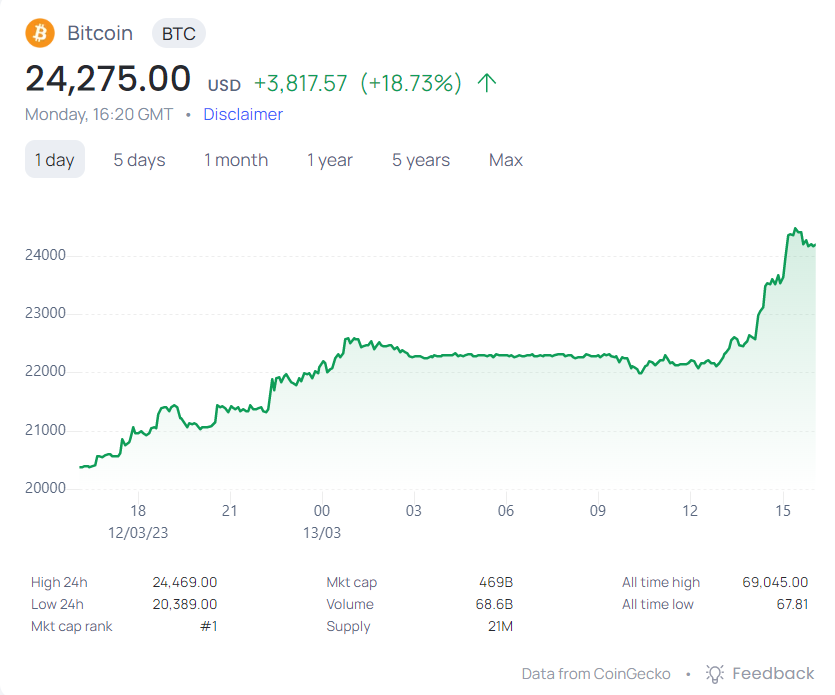
Task: Click the 09 hour axis label
Action: (597, 511)
